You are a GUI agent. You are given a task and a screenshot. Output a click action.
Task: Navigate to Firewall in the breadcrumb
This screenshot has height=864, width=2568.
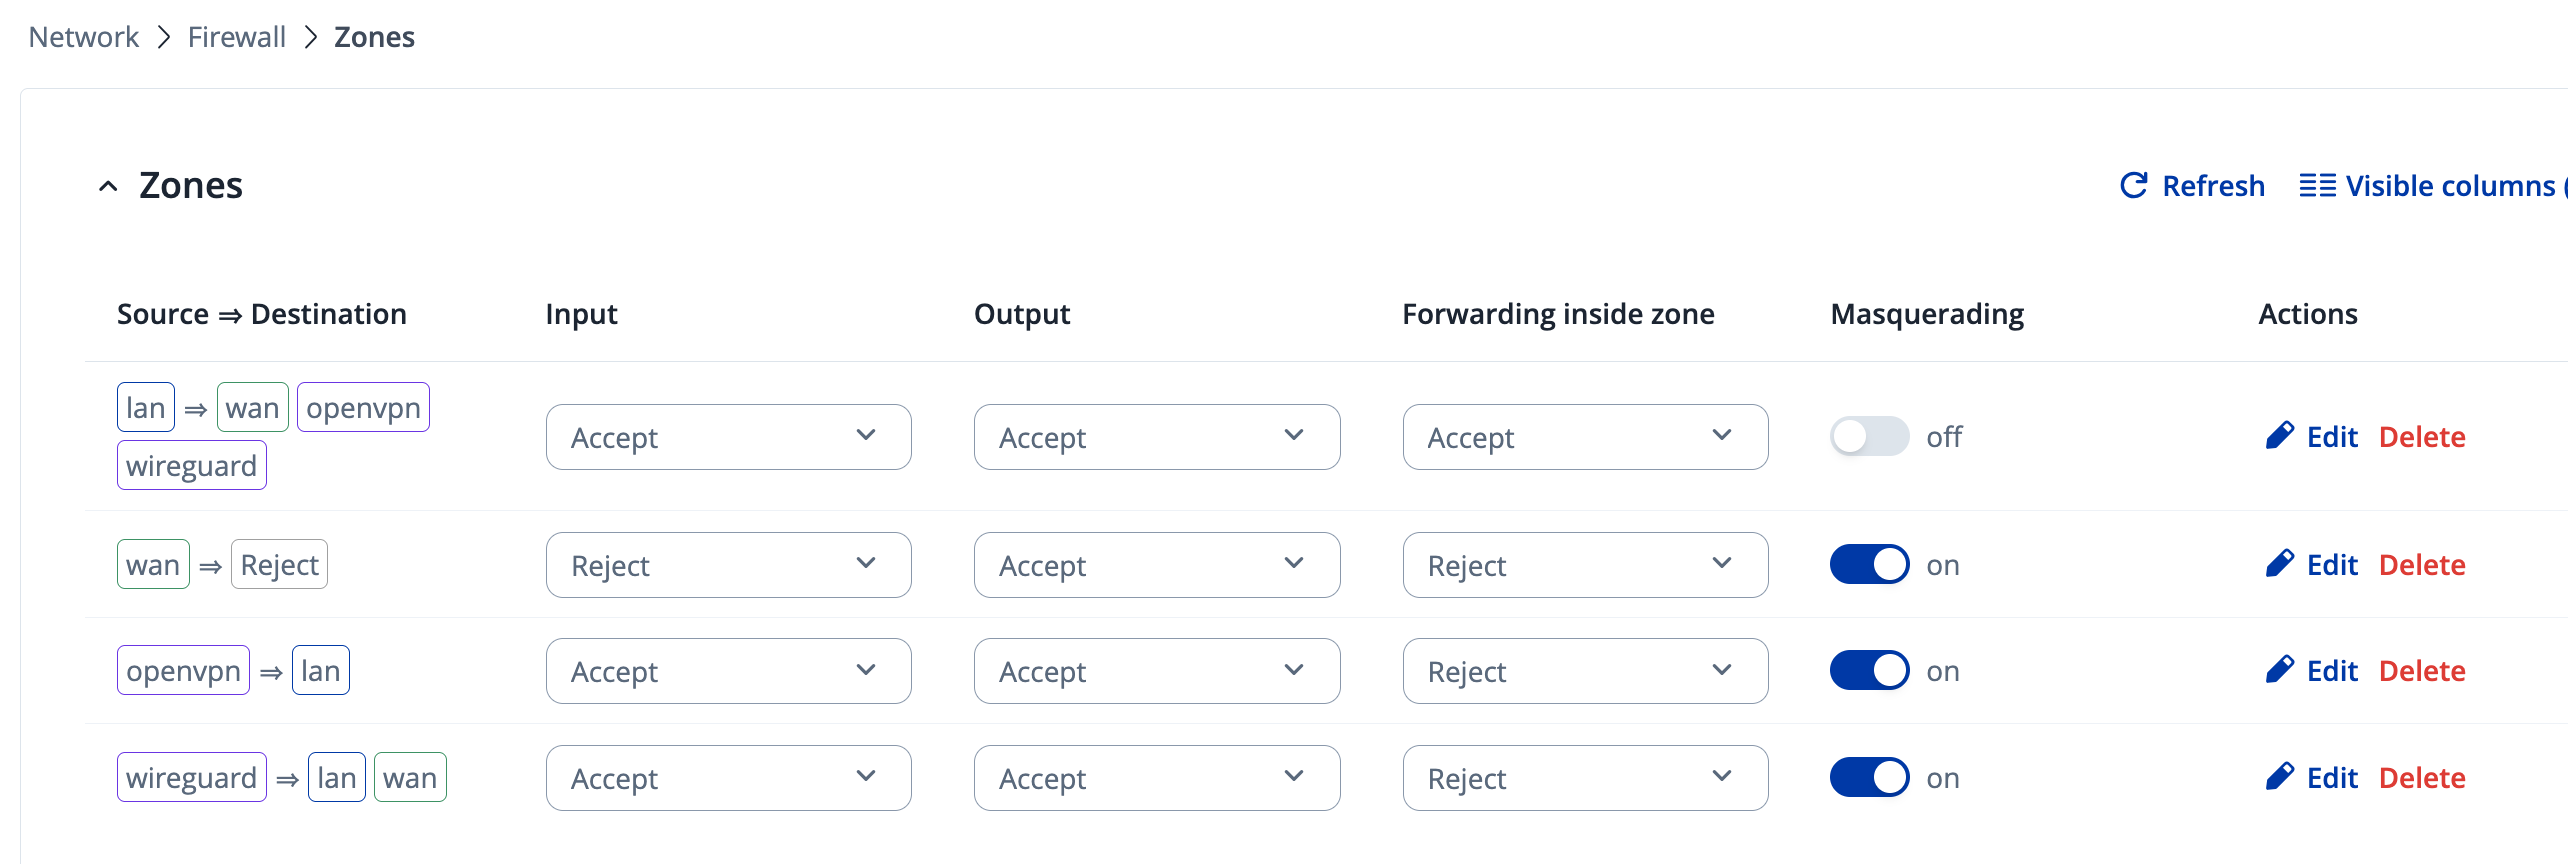click(236, 37)
